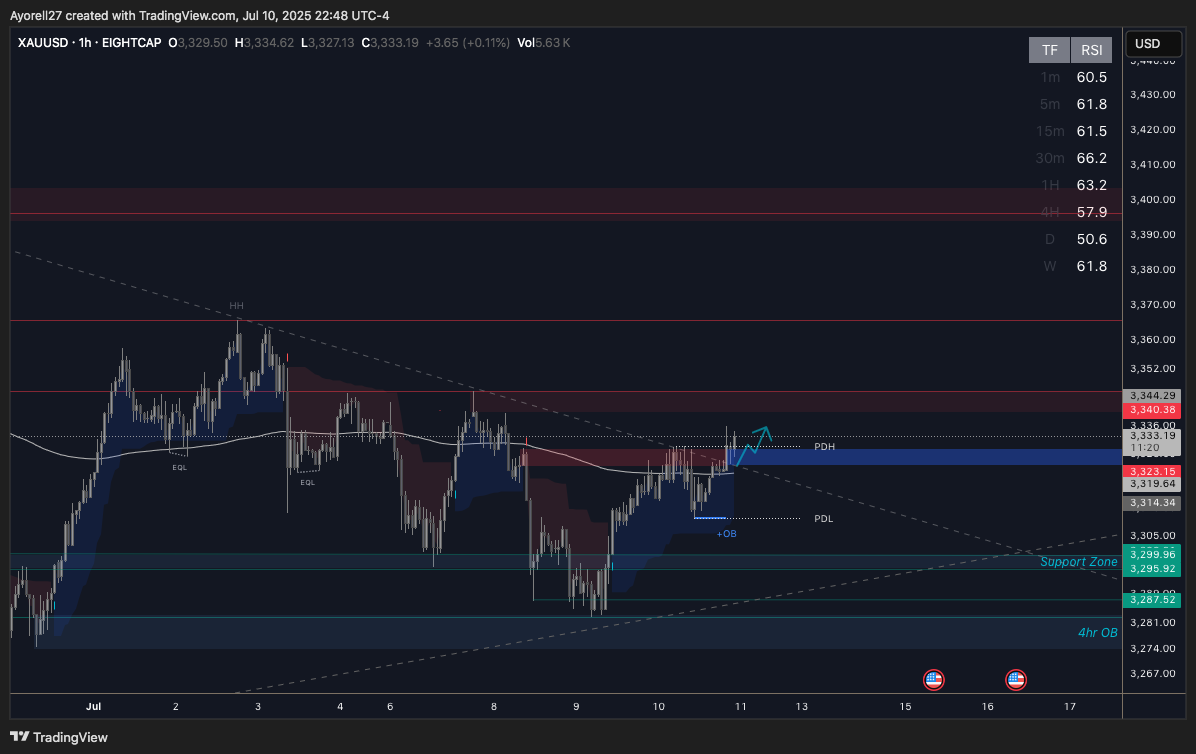The height and width of the screenshot is (754, 1196).
Task: Click the US economic event flag near date 16
Action: [1015, 679]
